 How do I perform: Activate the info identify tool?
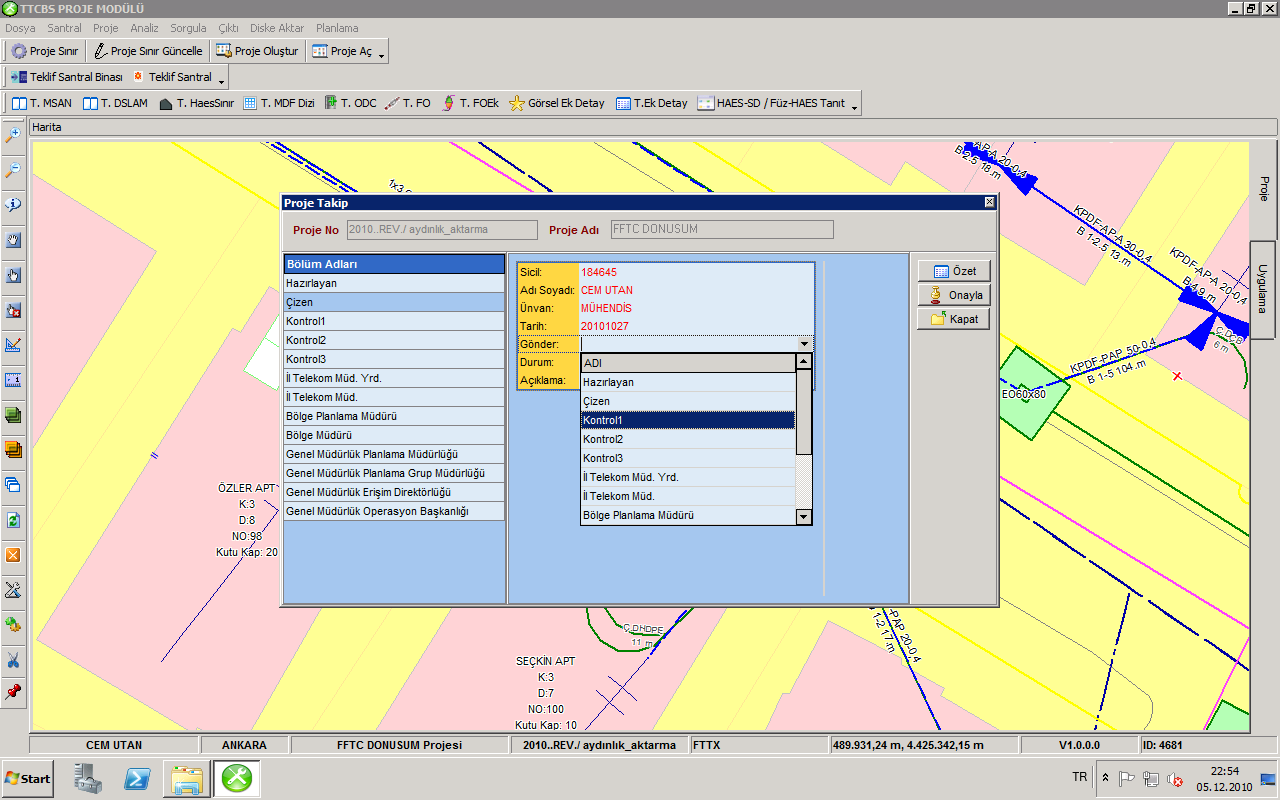click(x=13, y=205)
